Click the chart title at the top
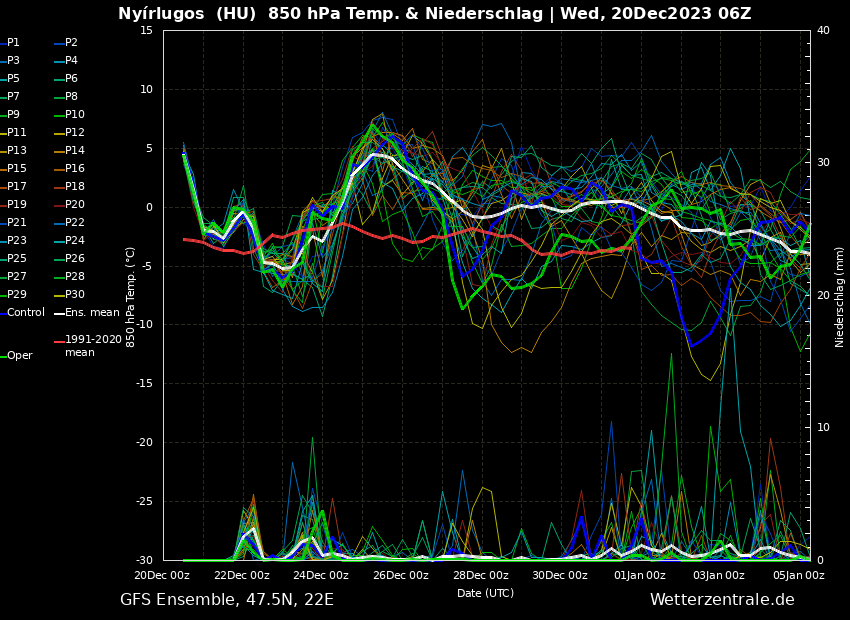 434,14
